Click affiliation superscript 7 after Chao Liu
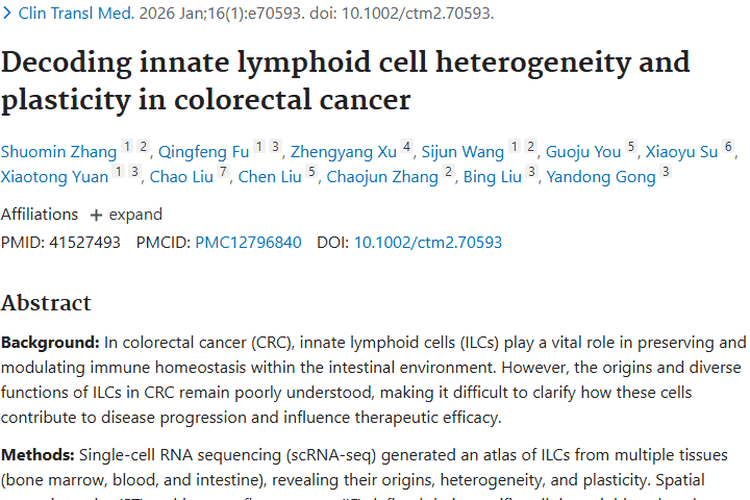750x500 pixels. click(224, 172)
